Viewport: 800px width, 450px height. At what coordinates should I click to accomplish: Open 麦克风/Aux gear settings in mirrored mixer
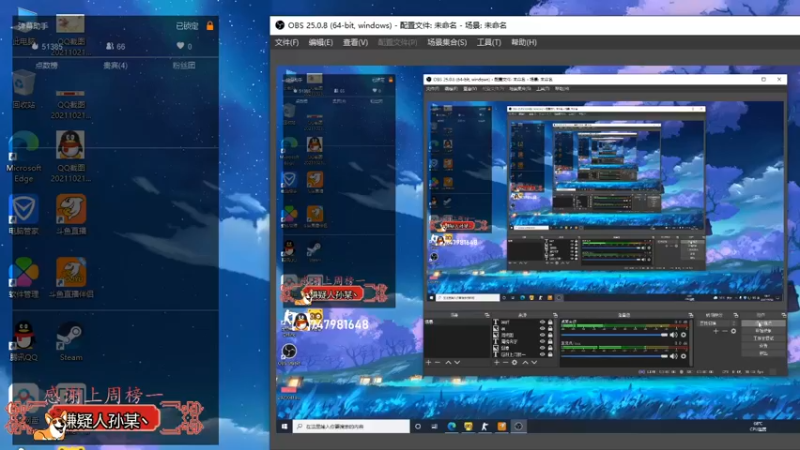[x=683, y=356]
